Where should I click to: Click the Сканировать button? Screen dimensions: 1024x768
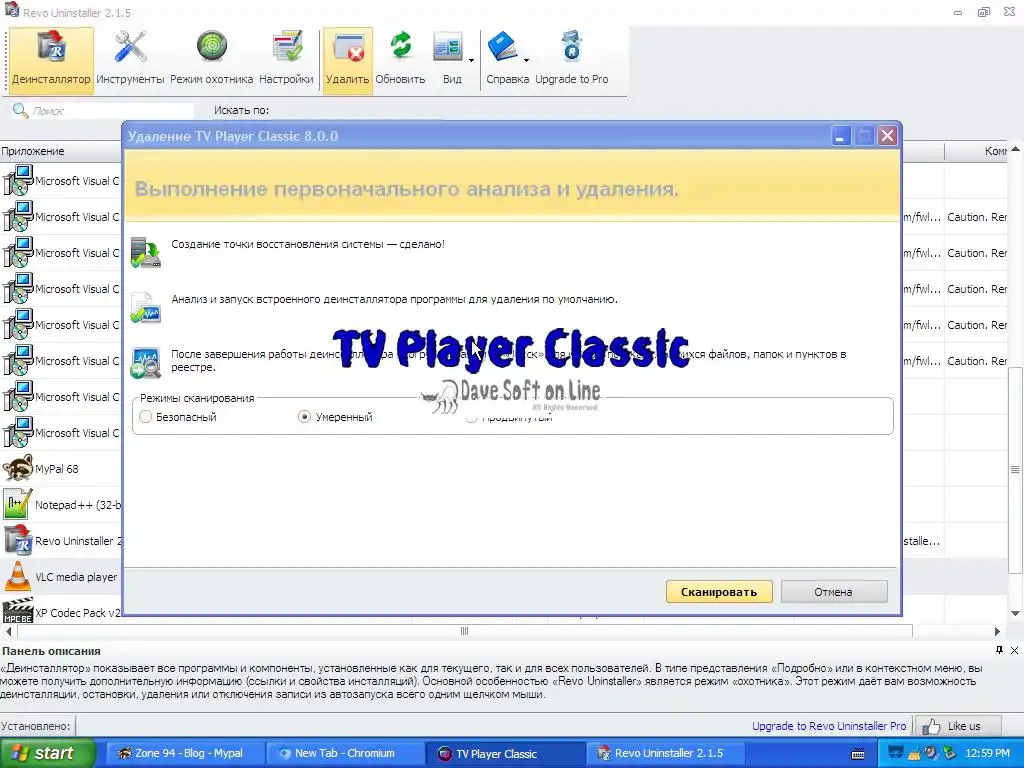pyautogui.click(x=719, y=592)
